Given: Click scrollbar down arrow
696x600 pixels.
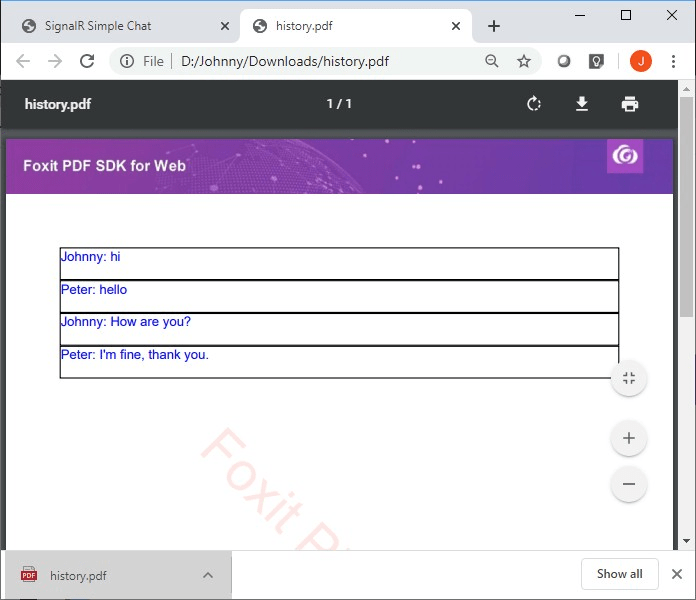Looking at the screenshot, I should pyautogui.click(x=687, y=541).
